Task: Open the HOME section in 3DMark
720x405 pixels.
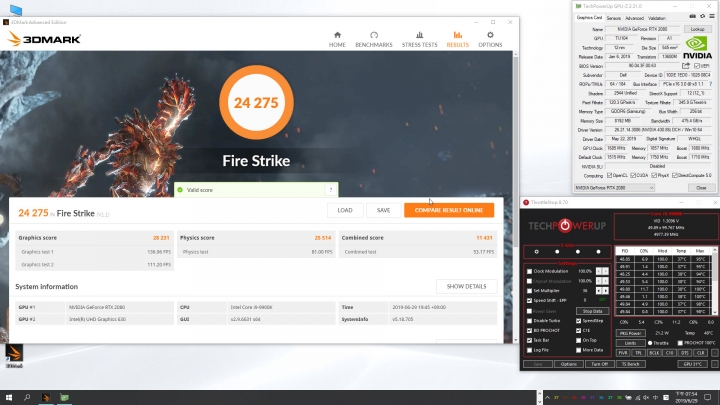Action: point(337,39)
